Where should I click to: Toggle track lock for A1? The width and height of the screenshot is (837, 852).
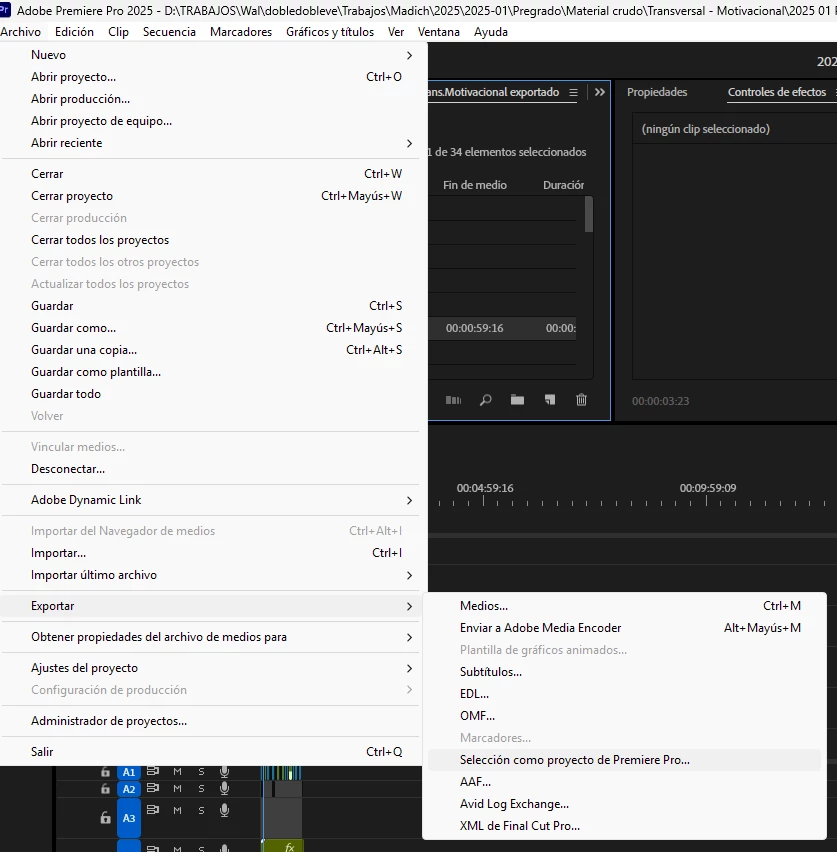point(105,772)
